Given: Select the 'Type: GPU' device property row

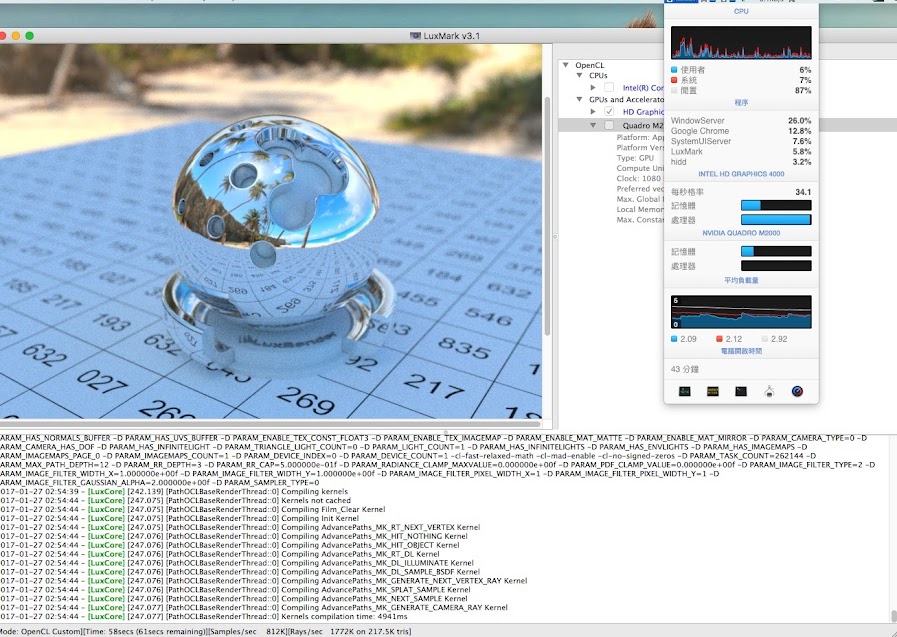Looking at the screenshot, I should click(635, 158).
